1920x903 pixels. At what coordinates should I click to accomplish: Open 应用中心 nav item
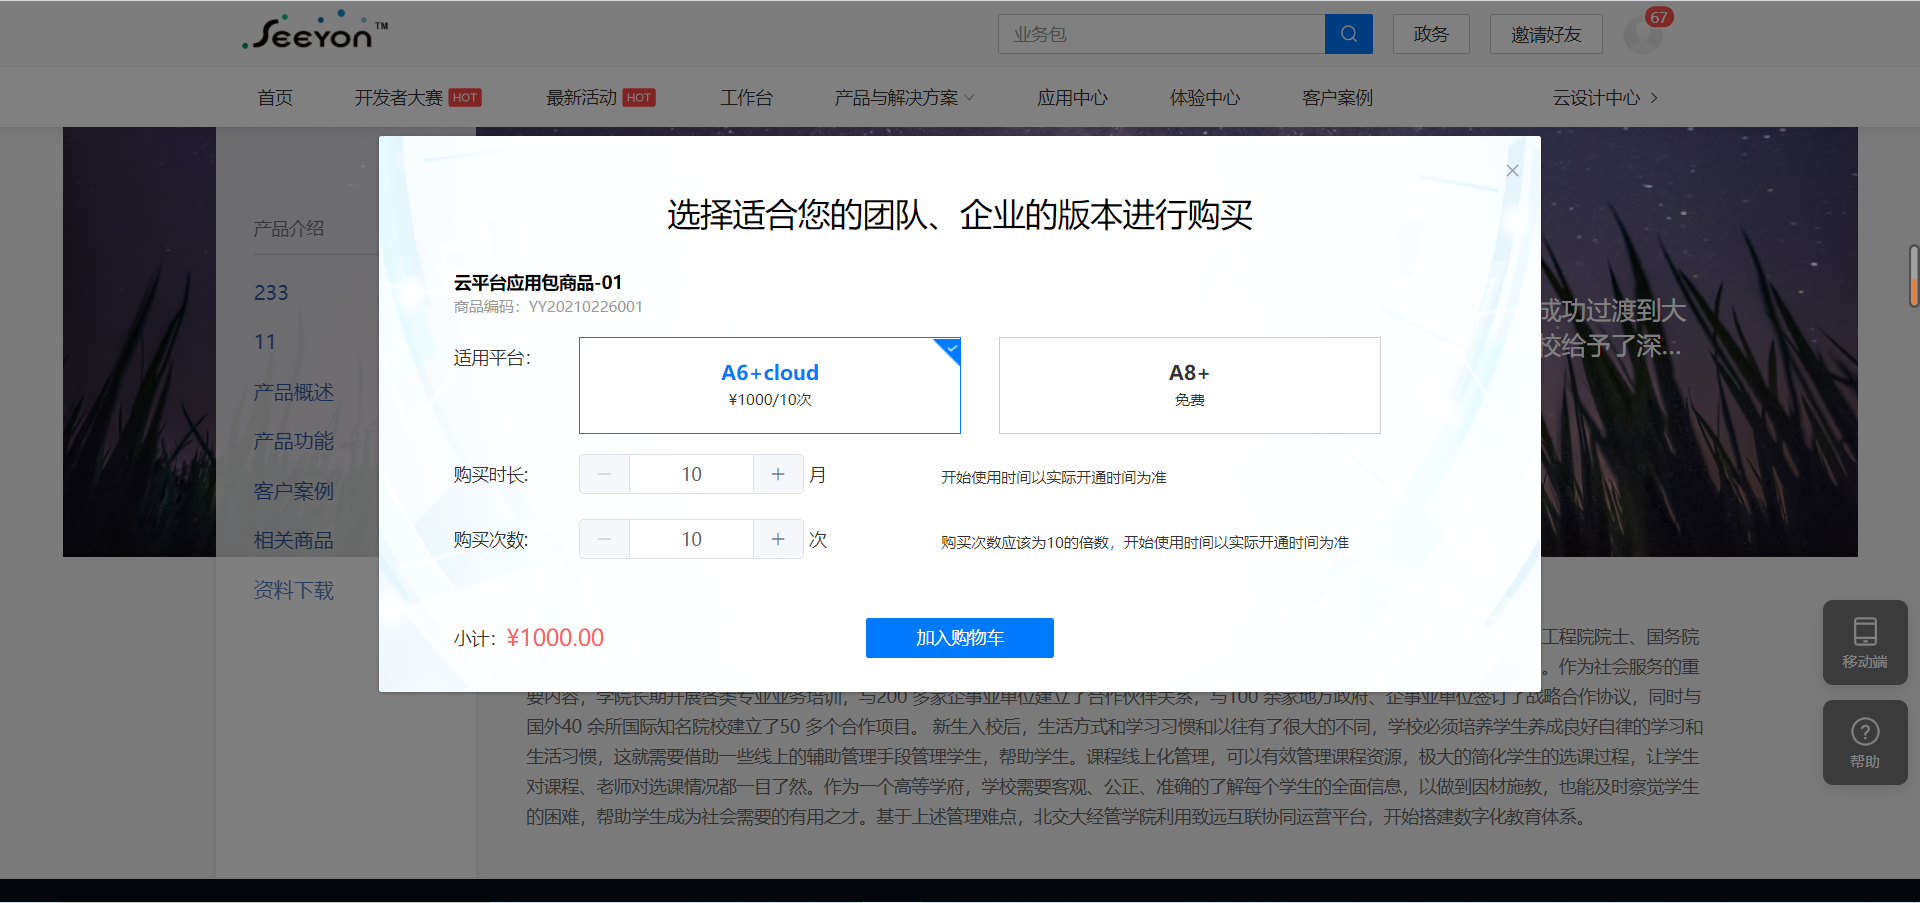1072,98
